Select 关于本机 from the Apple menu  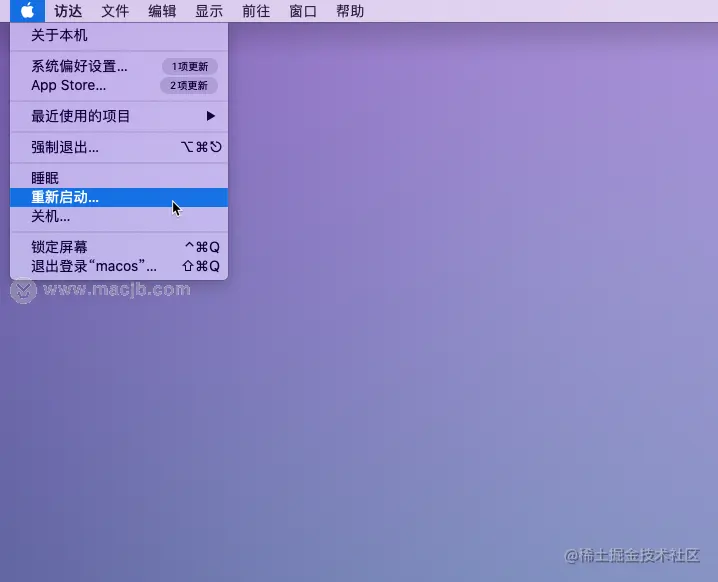pos(119,35)
